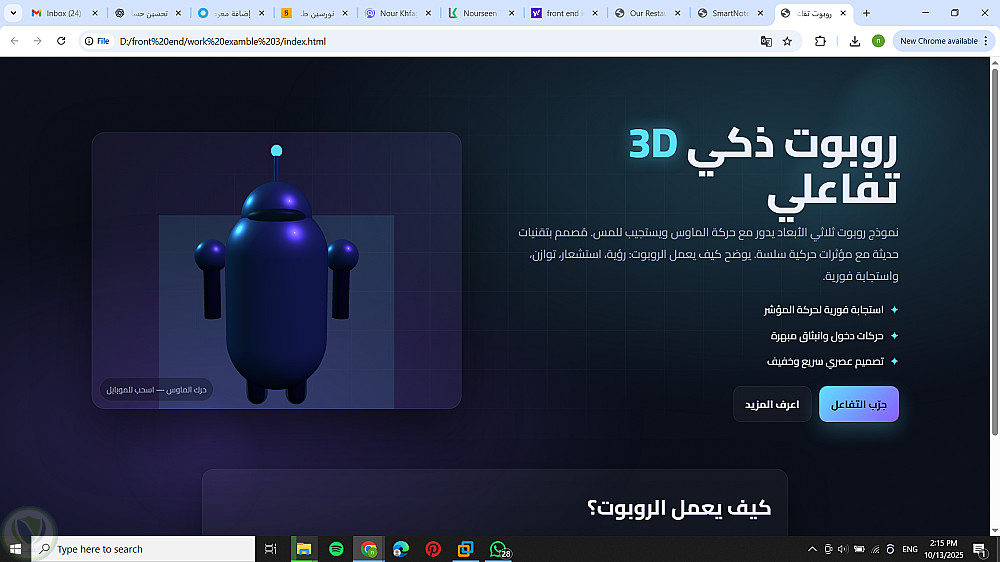Open the VirtualBox-style taskbar icon
Viewport: 1000px width, 562px height.
click(x=466, y=549)
